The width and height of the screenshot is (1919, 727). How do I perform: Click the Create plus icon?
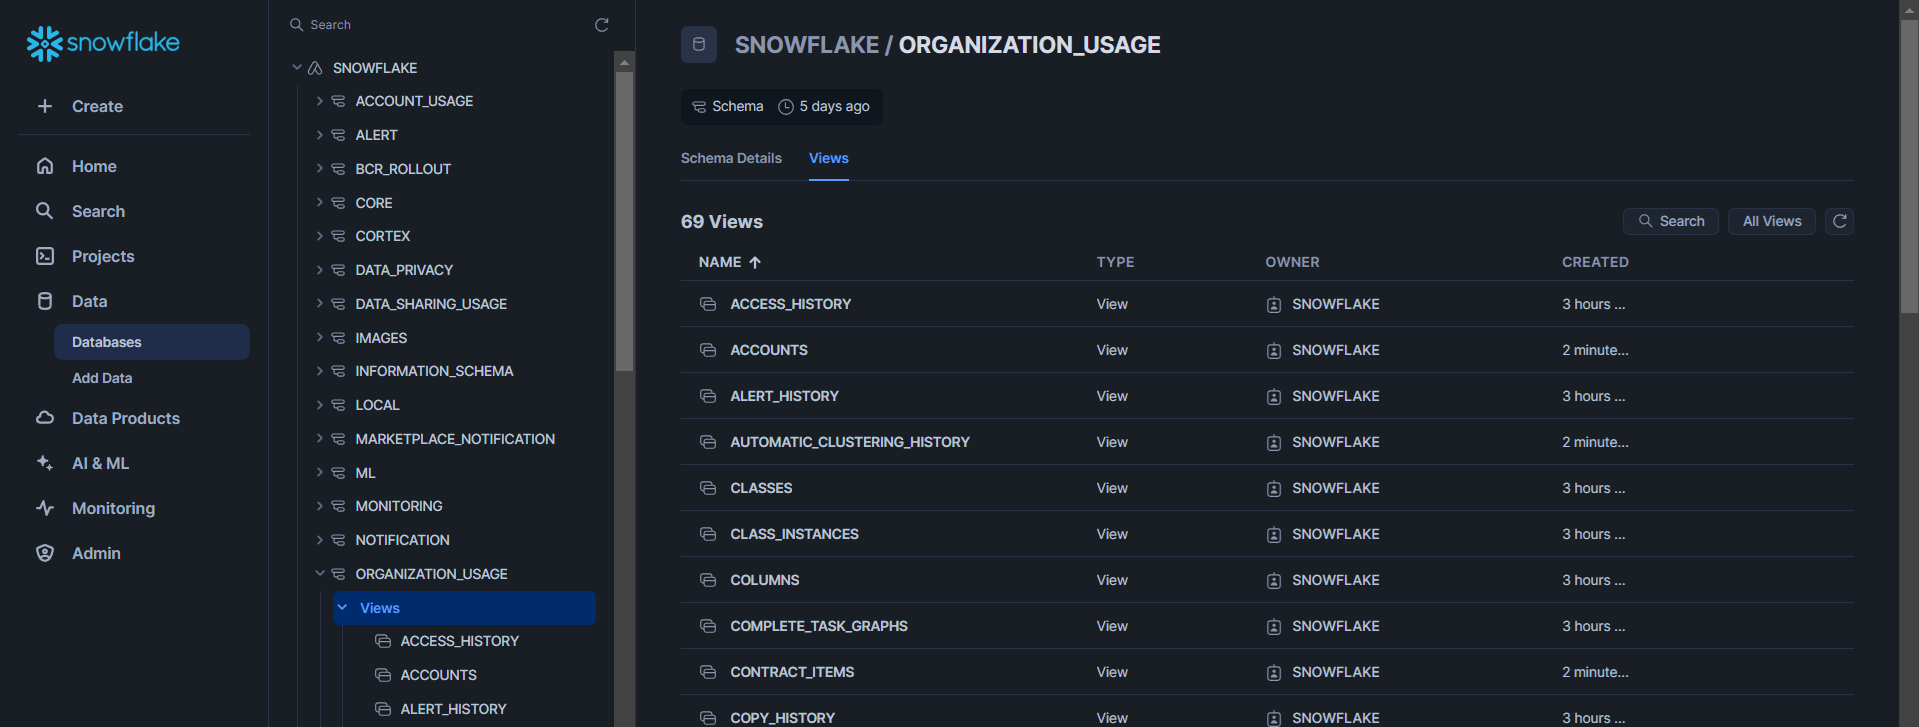(45, 106)
